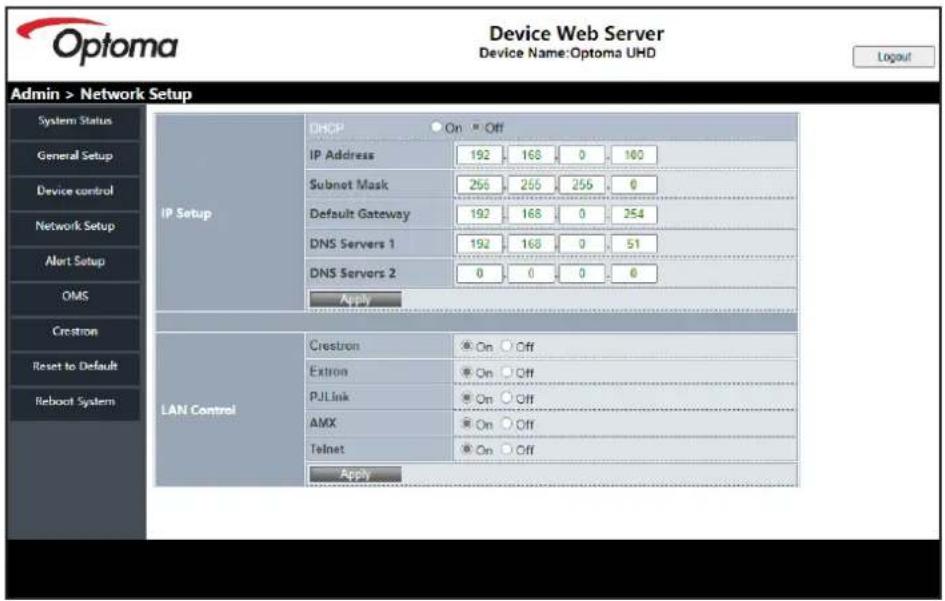Click DNS Servers 2 first octet field
The height and width of the screenshot is (601, 945).
[x=479, y=273]
